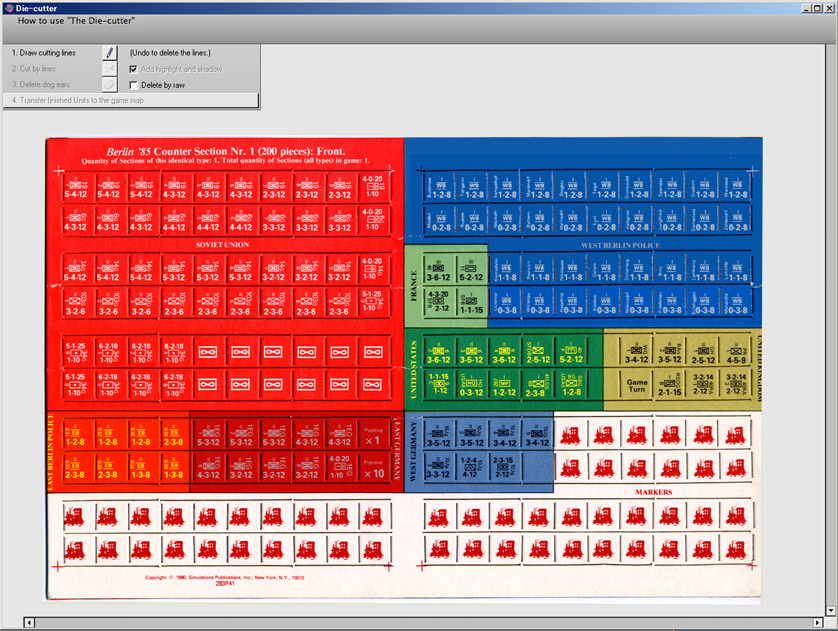Click the "MARKERS" label on the counter sheet
This screenshot has width=838, height=631.
tap(654, 492)
